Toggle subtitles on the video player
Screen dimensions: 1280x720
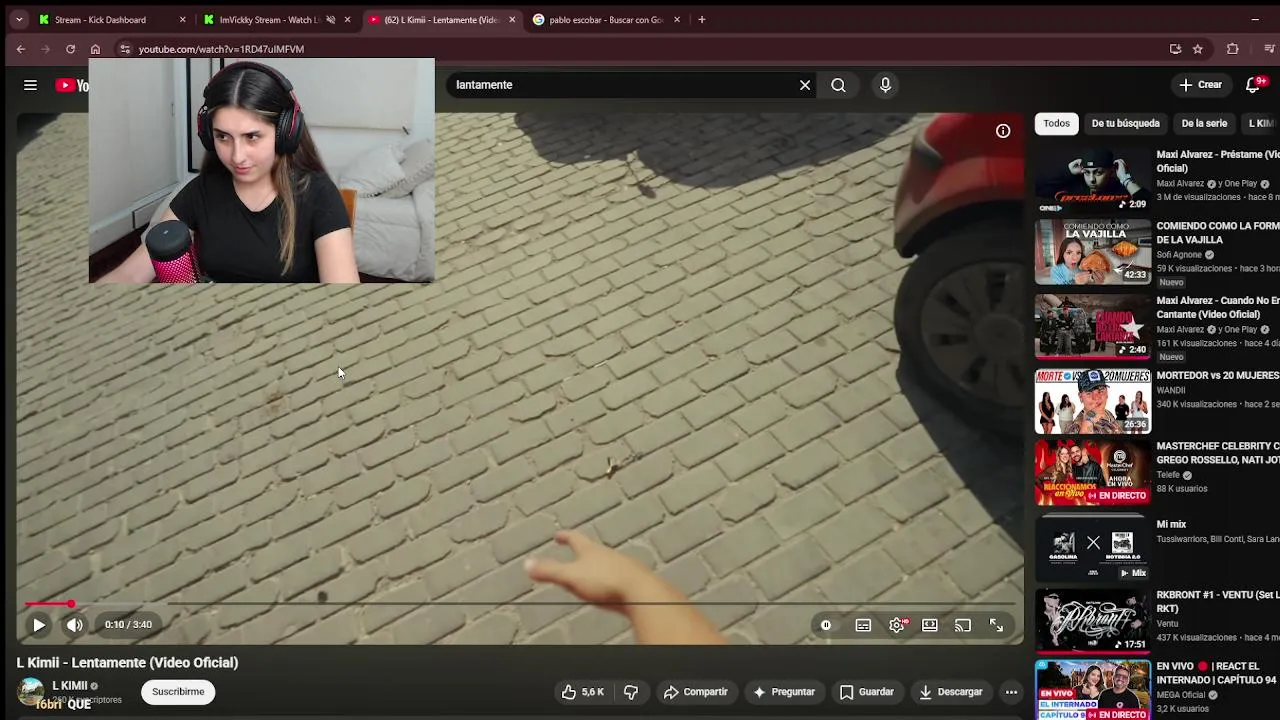863,625
